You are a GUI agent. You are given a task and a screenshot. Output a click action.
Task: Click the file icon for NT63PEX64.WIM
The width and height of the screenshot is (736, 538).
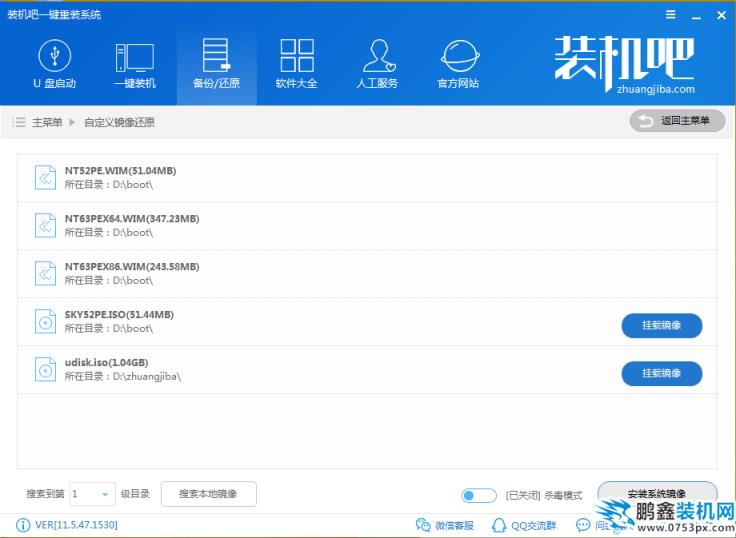click(45, 225)
